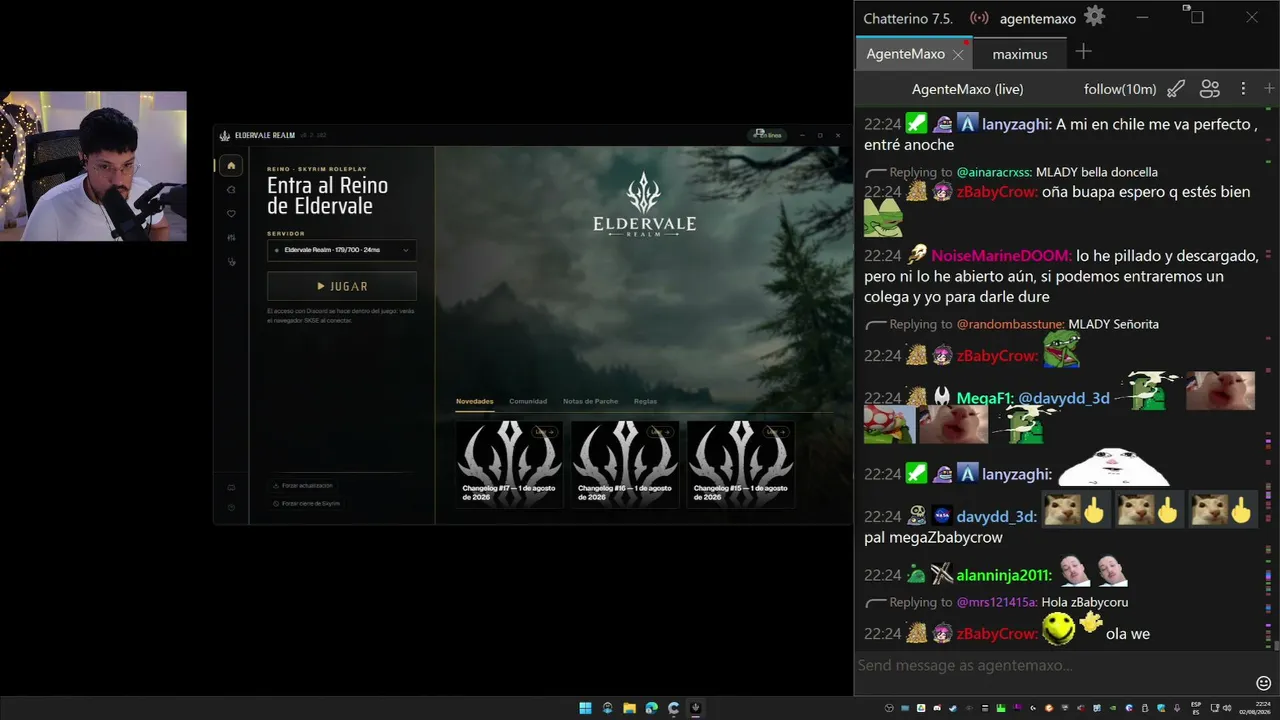The height and width of the screenshot is (720, 1280).
Task: Click the follow(10m) mode label
Action: tap(1120, 89)
